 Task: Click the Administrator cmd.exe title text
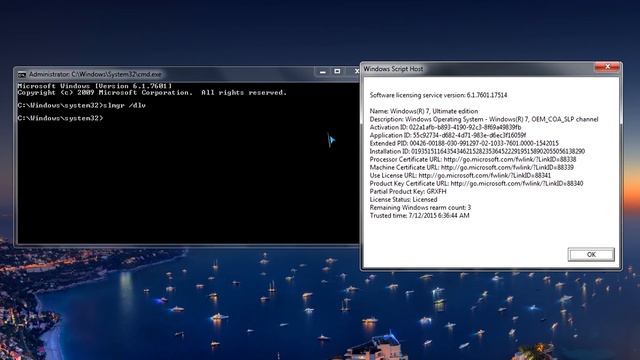(95, 74)
